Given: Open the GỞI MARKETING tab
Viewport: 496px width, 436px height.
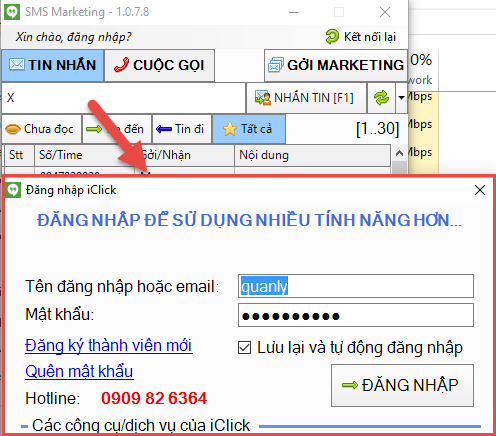Looking at the screenshot, I should 336,65.
